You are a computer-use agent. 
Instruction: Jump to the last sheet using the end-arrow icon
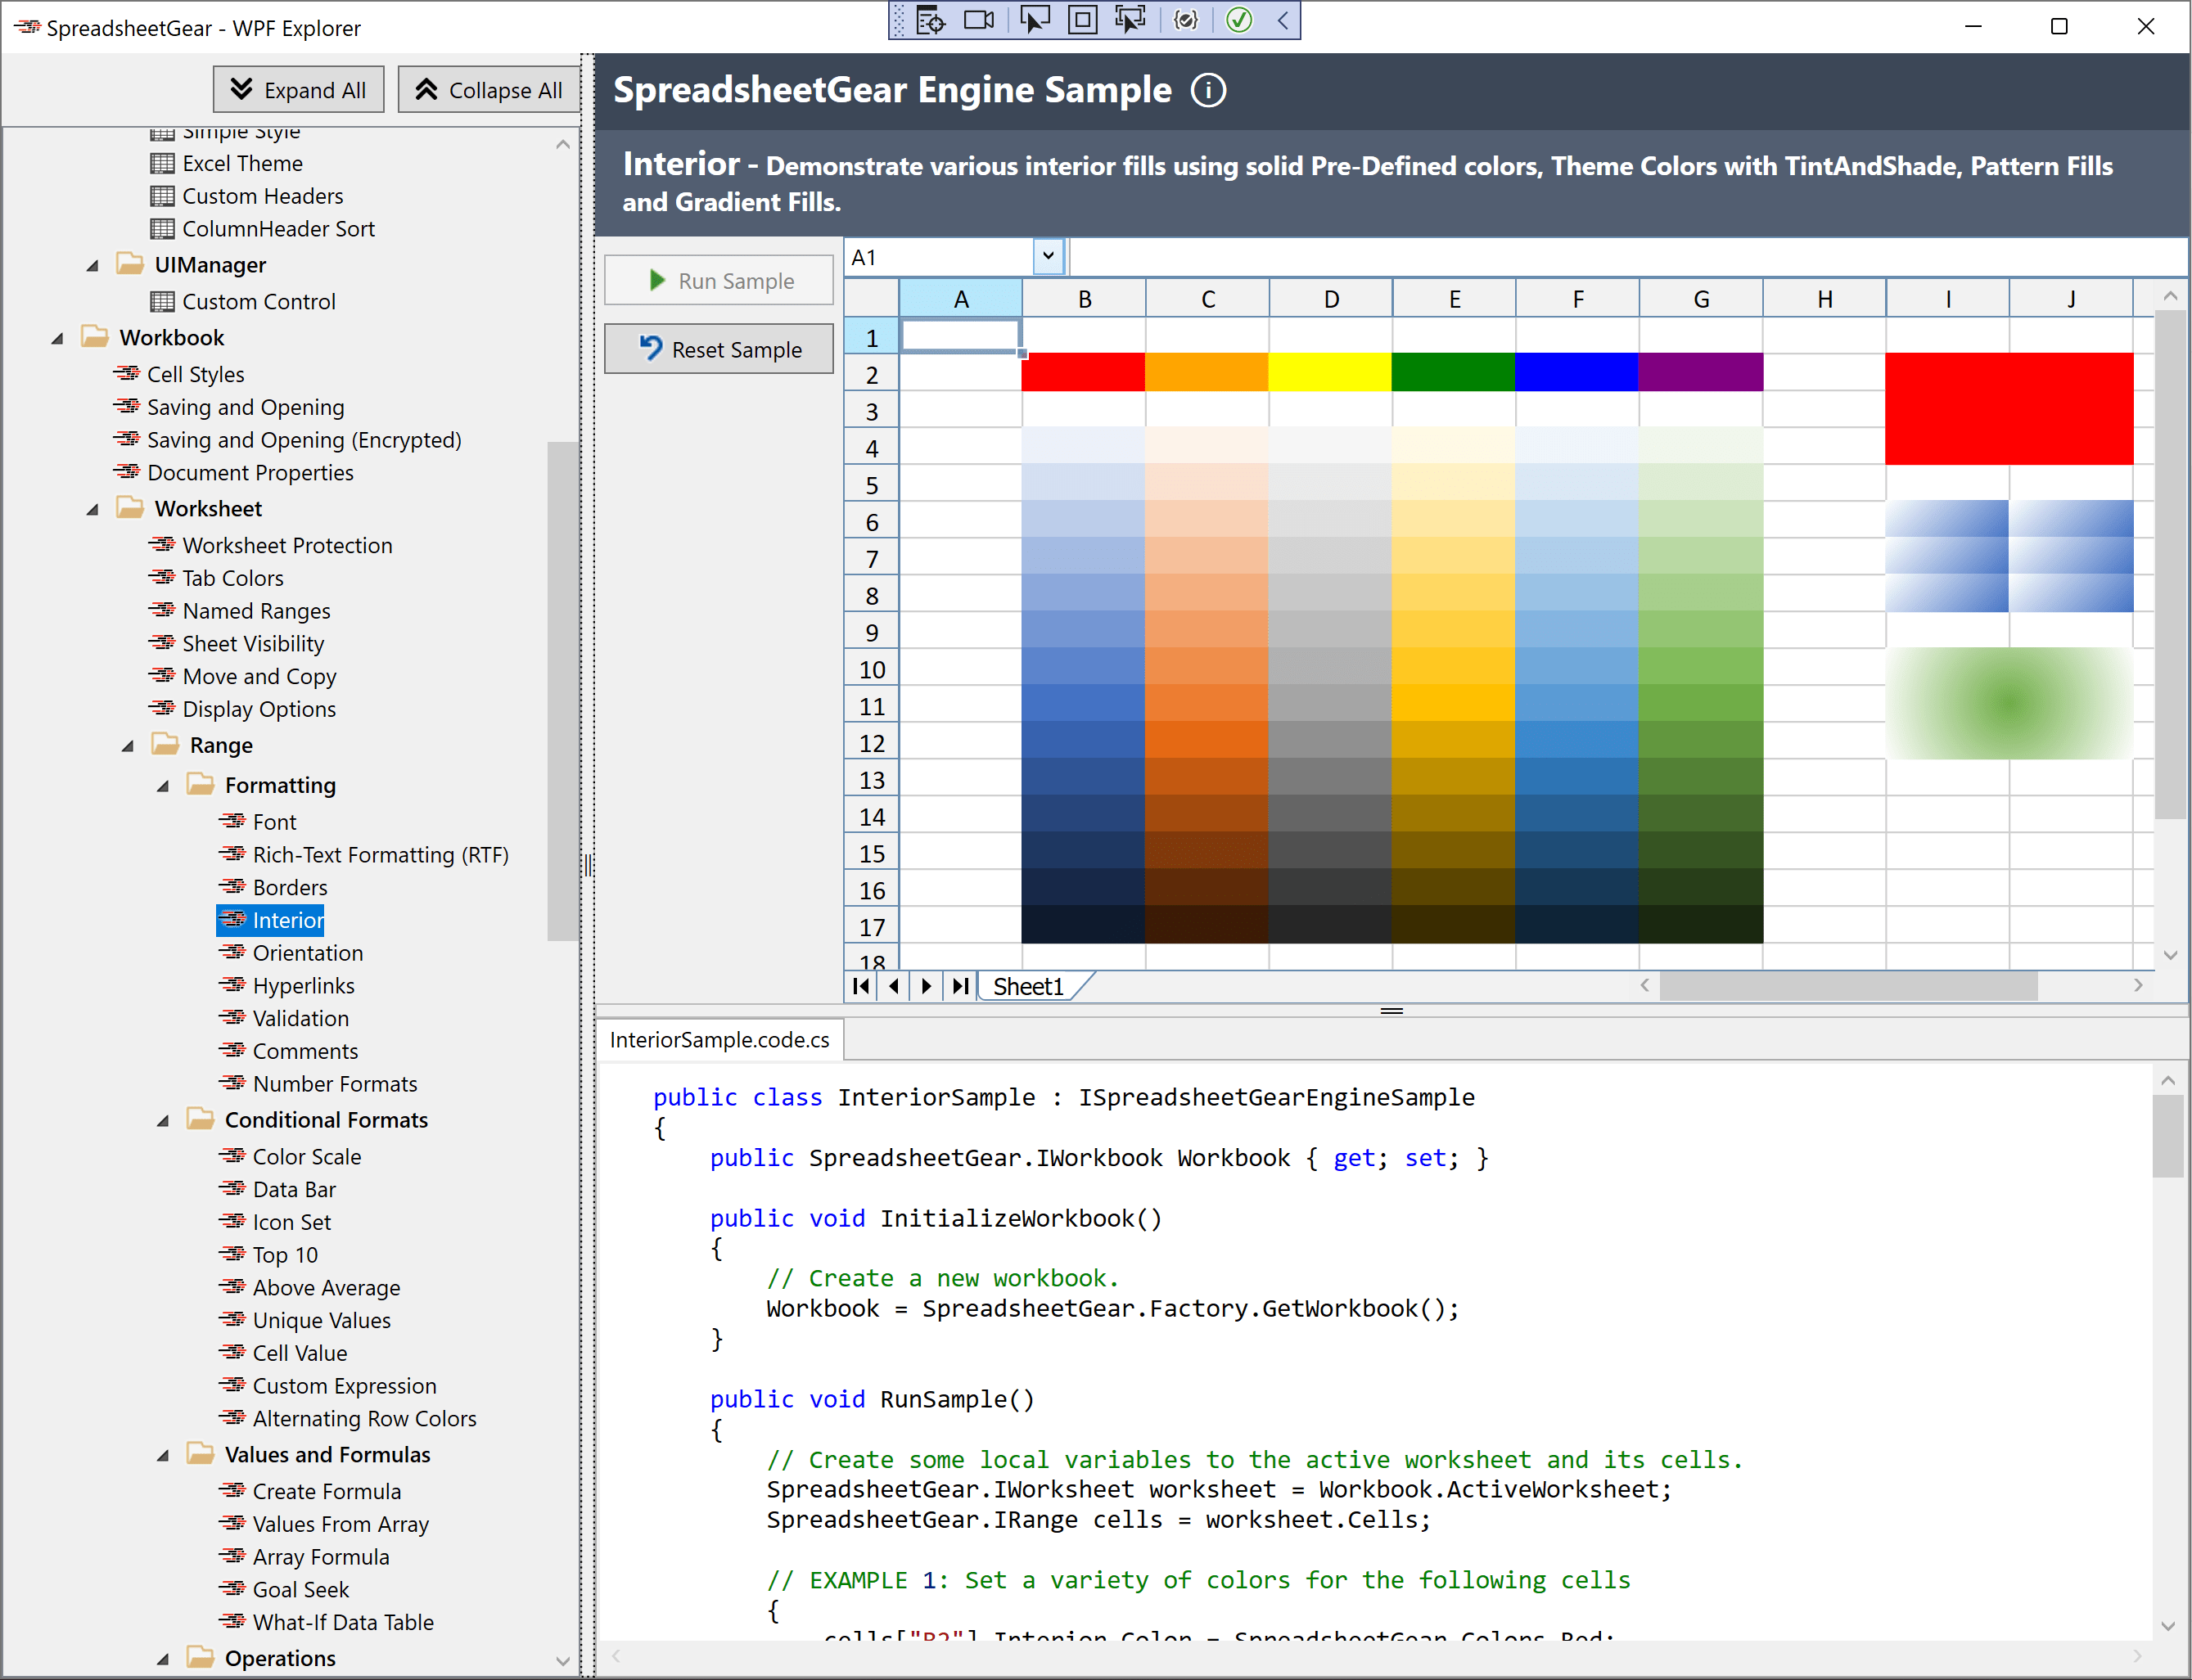(959, 986)
